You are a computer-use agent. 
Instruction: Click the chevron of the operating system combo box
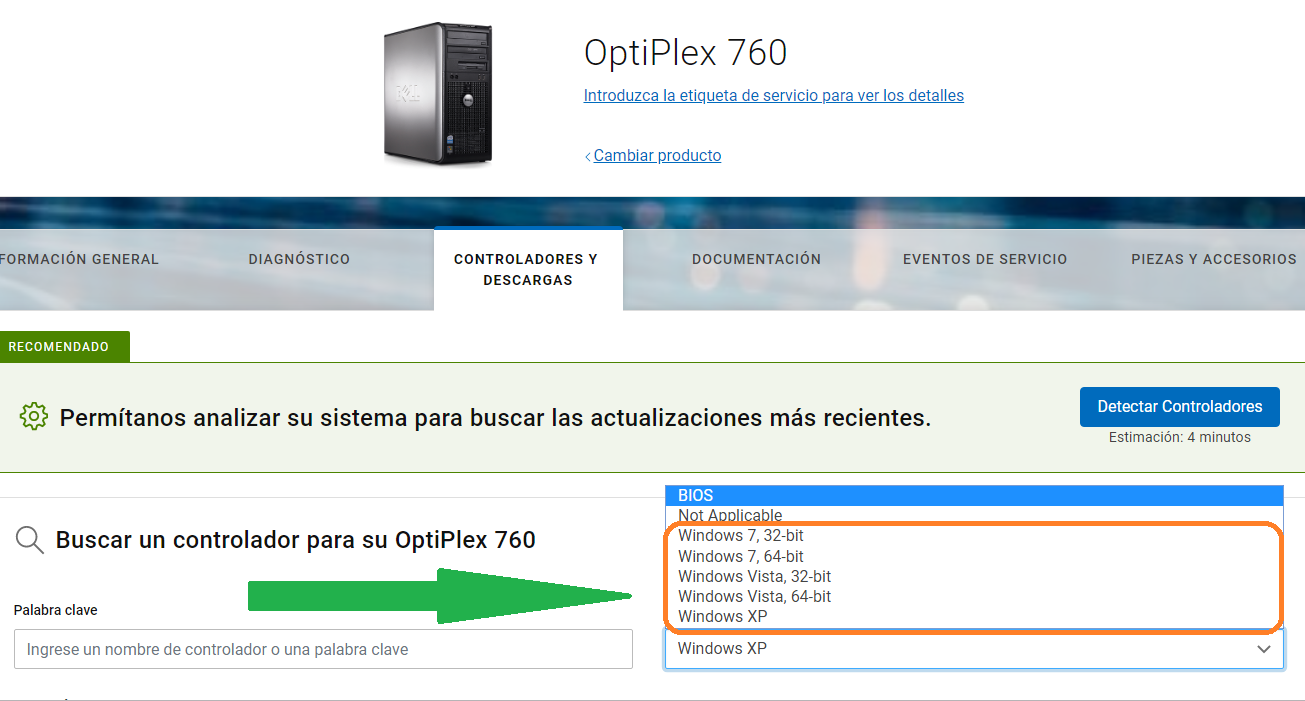click(x=1265, y=649)
